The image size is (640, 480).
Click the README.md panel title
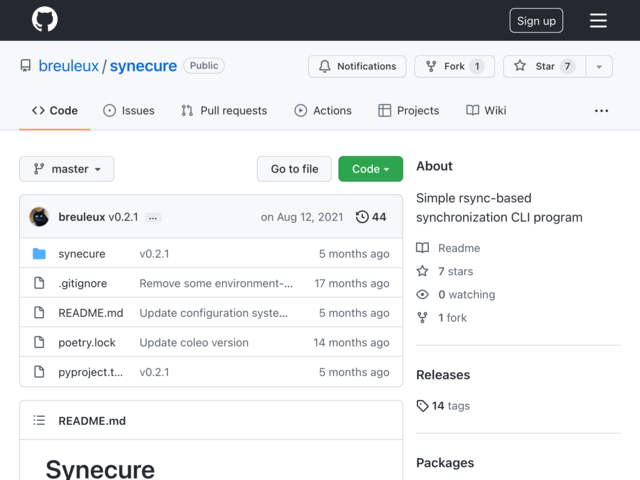(x=92, y=420)
